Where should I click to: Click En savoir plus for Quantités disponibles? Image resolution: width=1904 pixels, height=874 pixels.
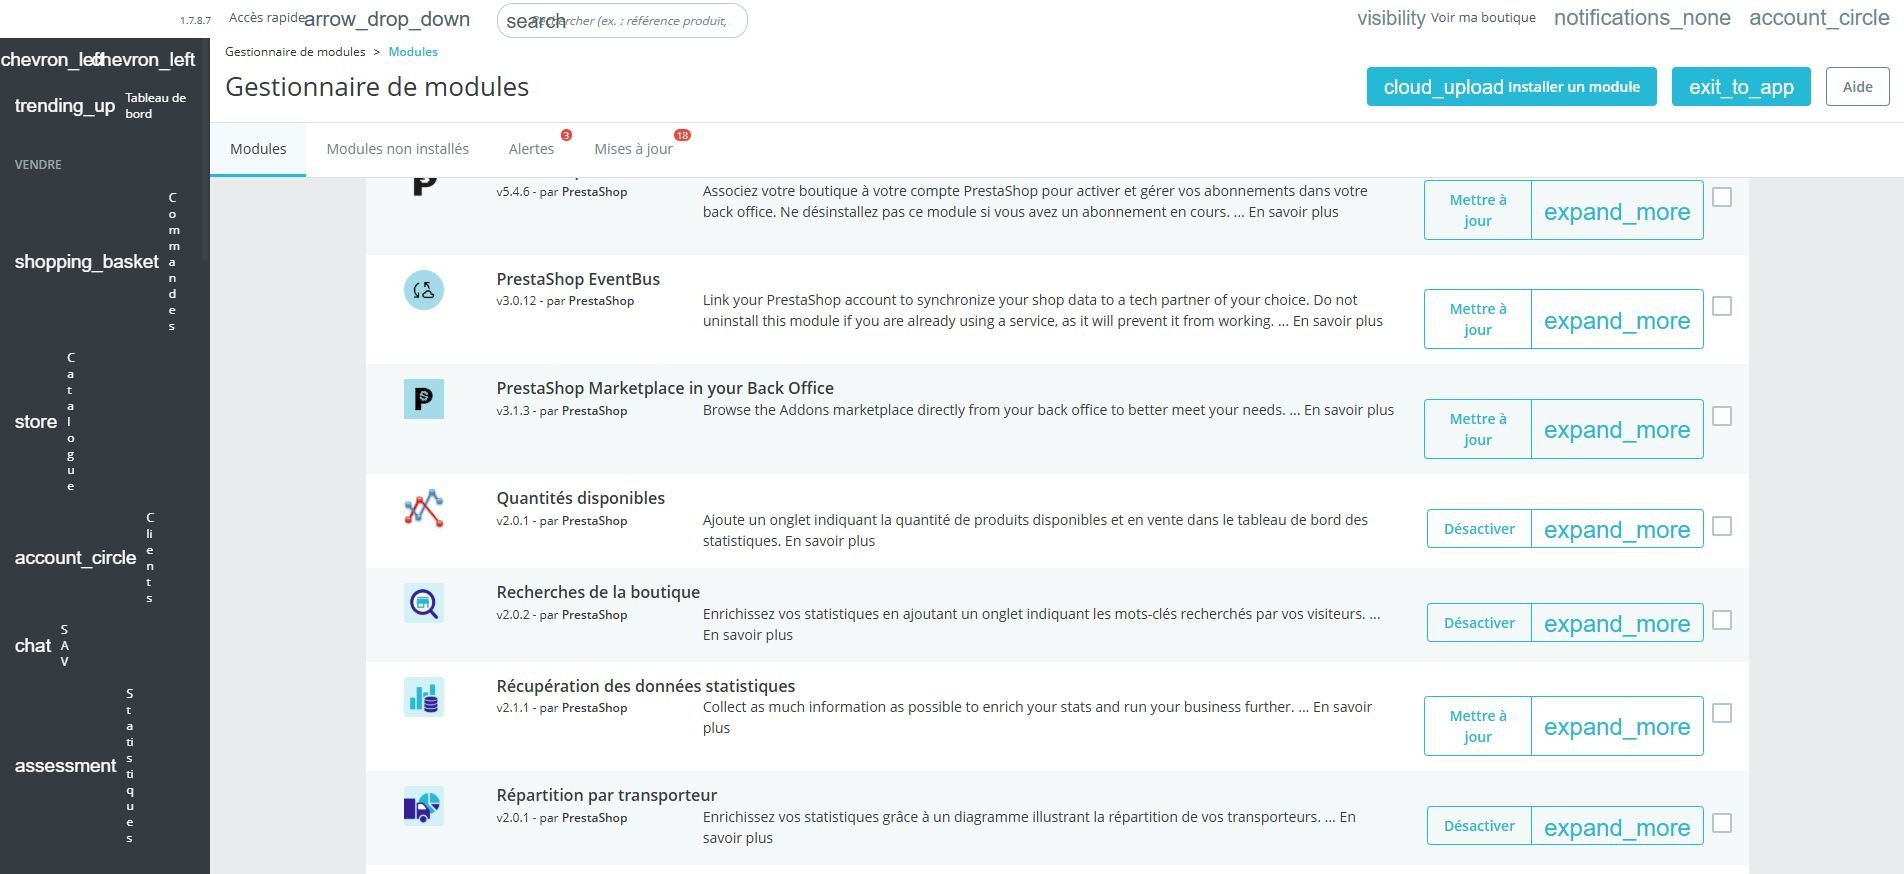[830, 541]
